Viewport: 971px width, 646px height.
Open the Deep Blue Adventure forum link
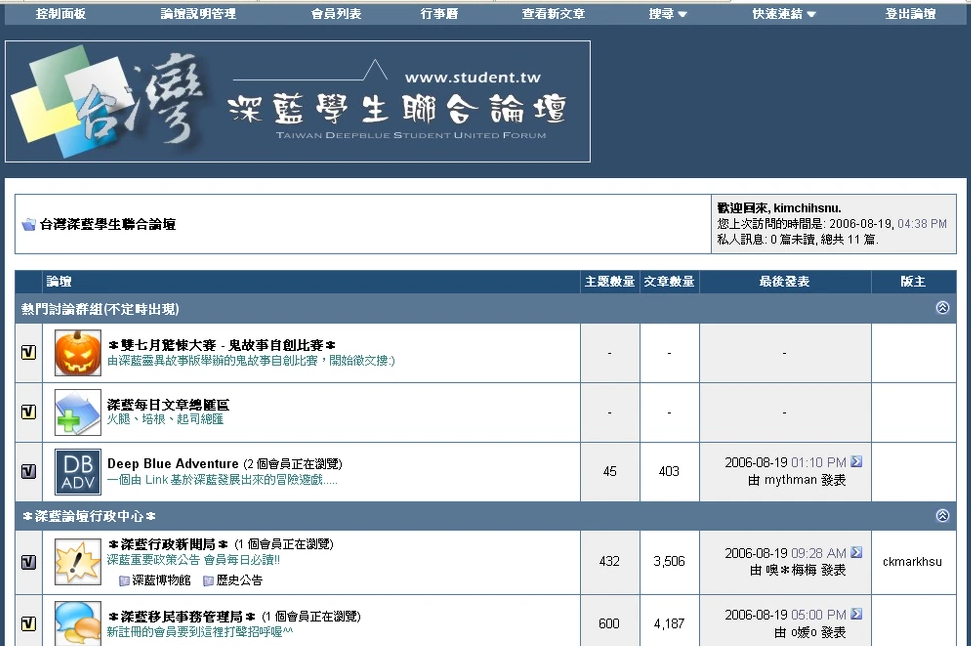(x=173, y=464)
